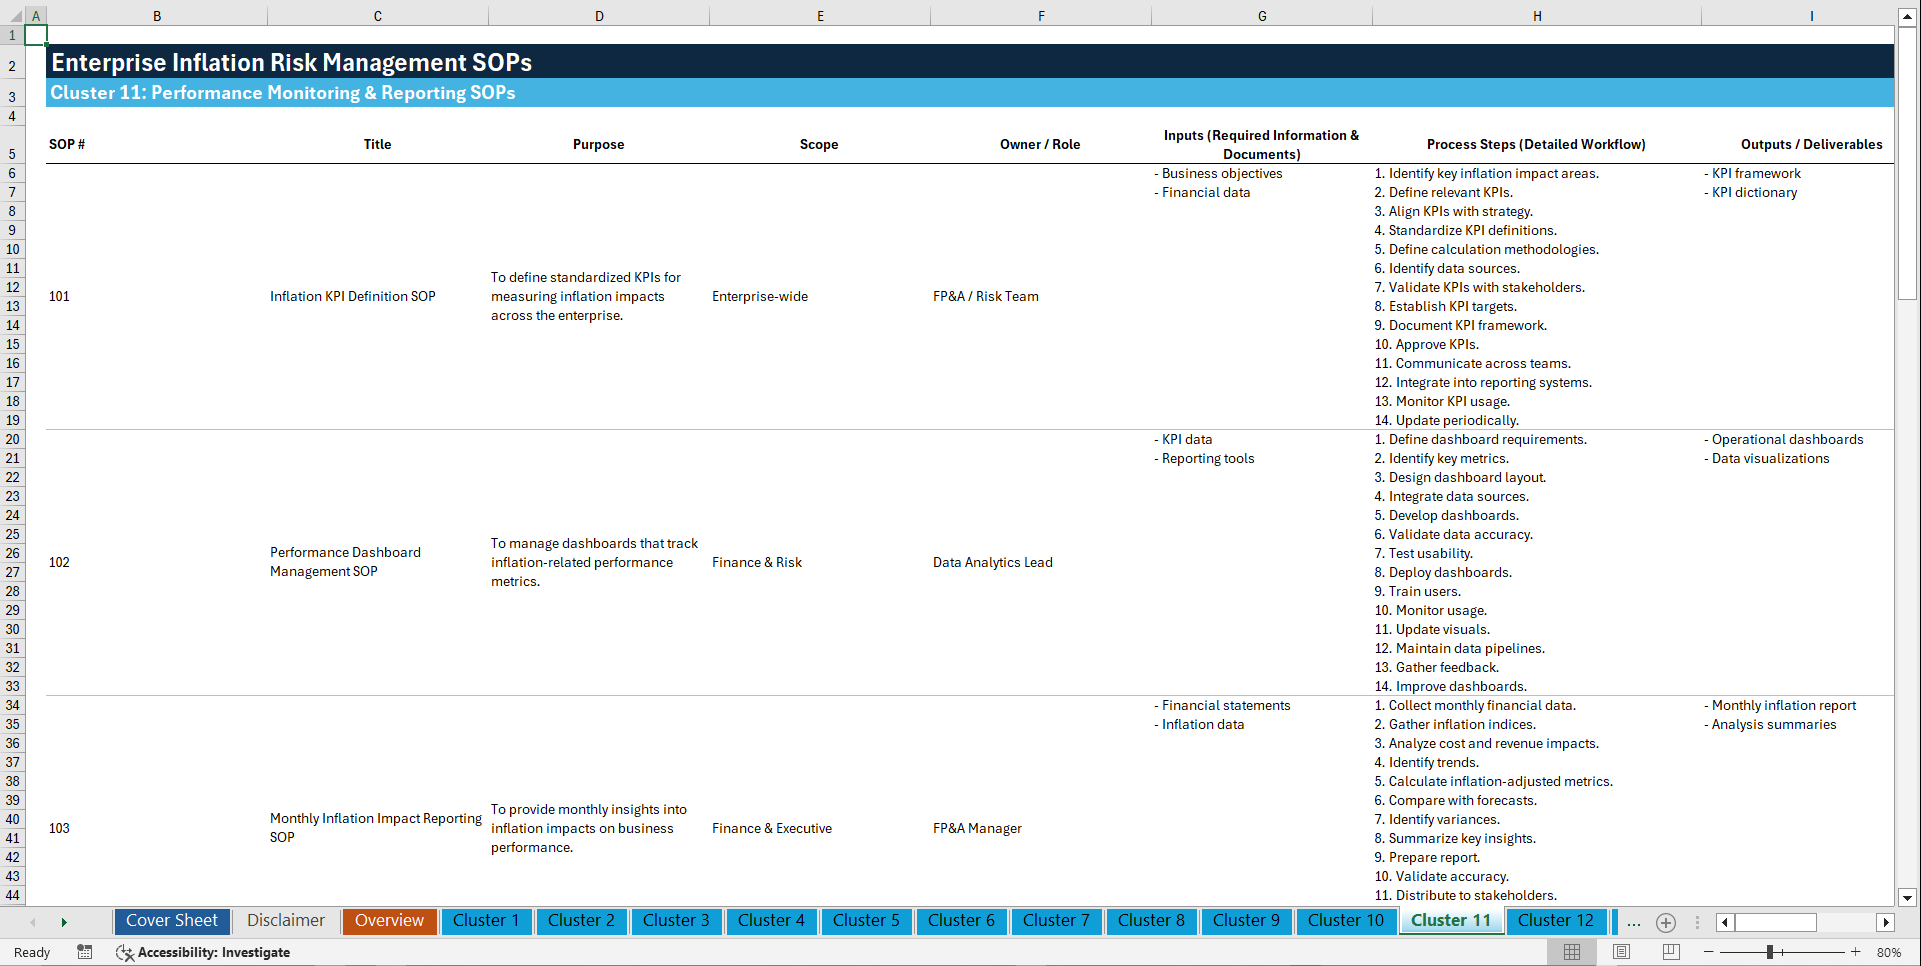This screenshot has height=966, width=1921.
Task: Add a new worksheet with the plus icon
Action: click(1666, 922)
